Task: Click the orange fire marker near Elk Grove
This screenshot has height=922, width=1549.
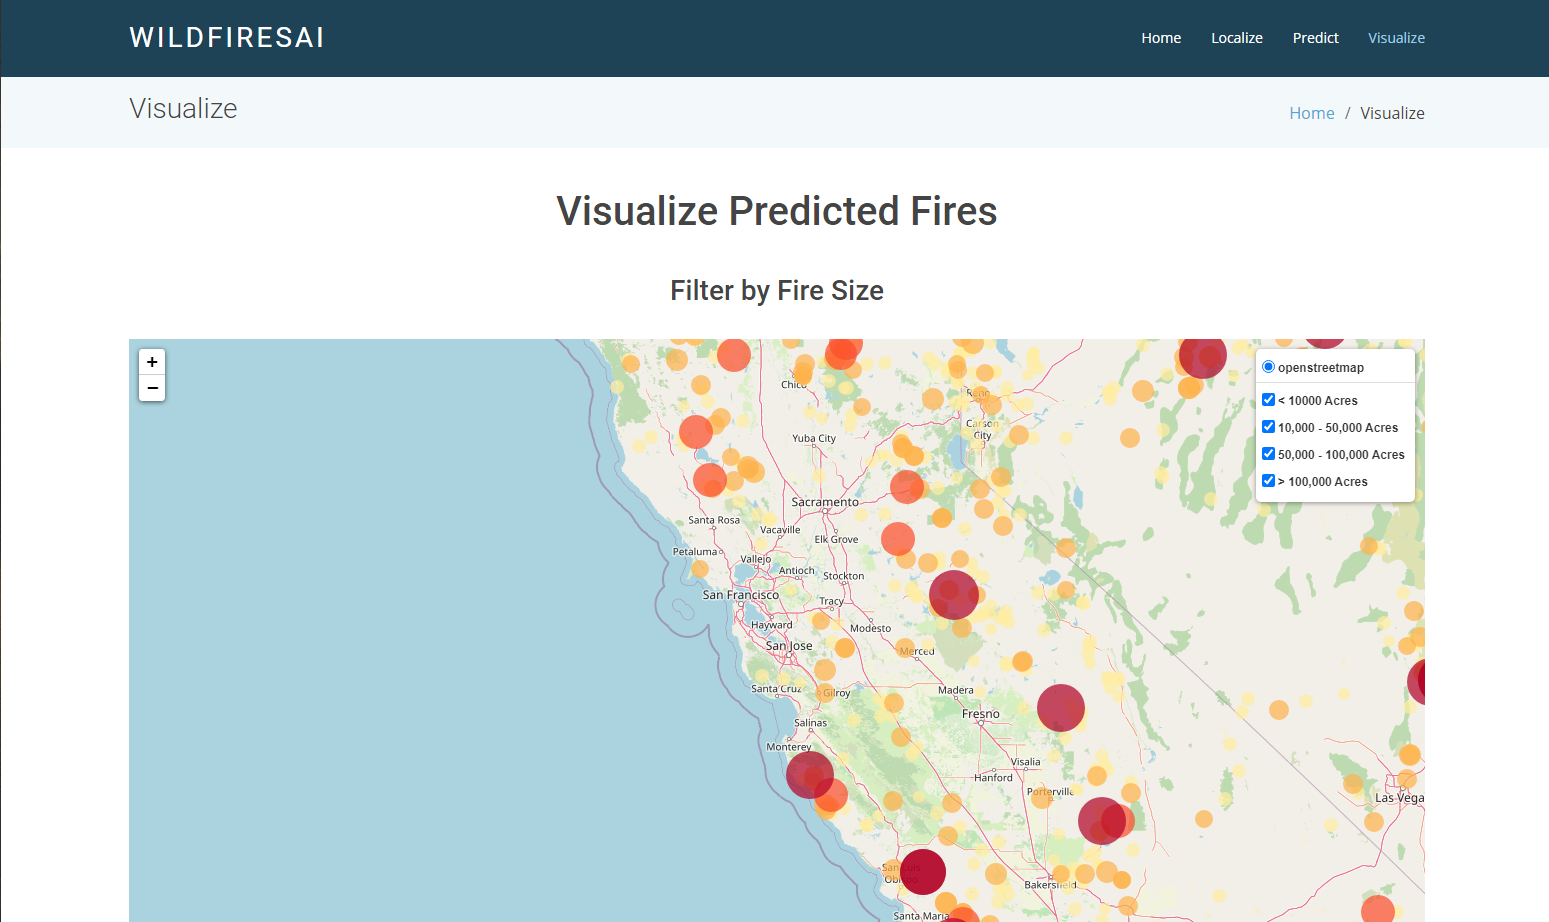Action: click(x=898, y=539)
